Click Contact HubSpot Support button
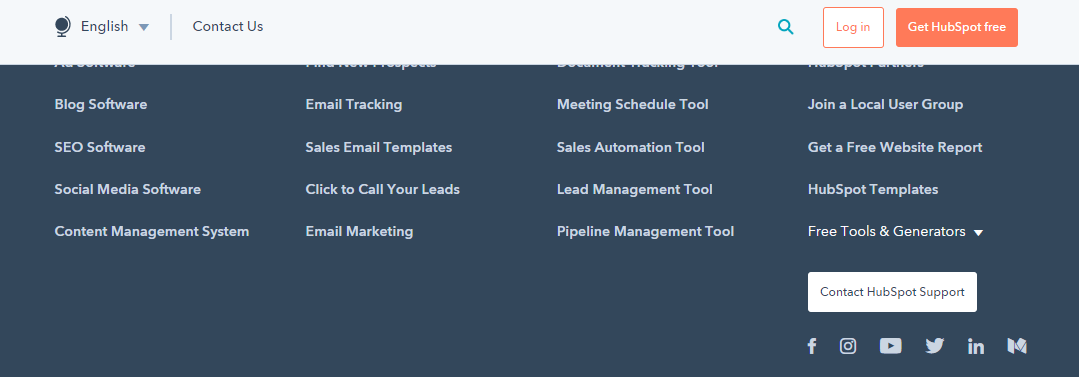The image size is (1079, 377). (892, 292)
